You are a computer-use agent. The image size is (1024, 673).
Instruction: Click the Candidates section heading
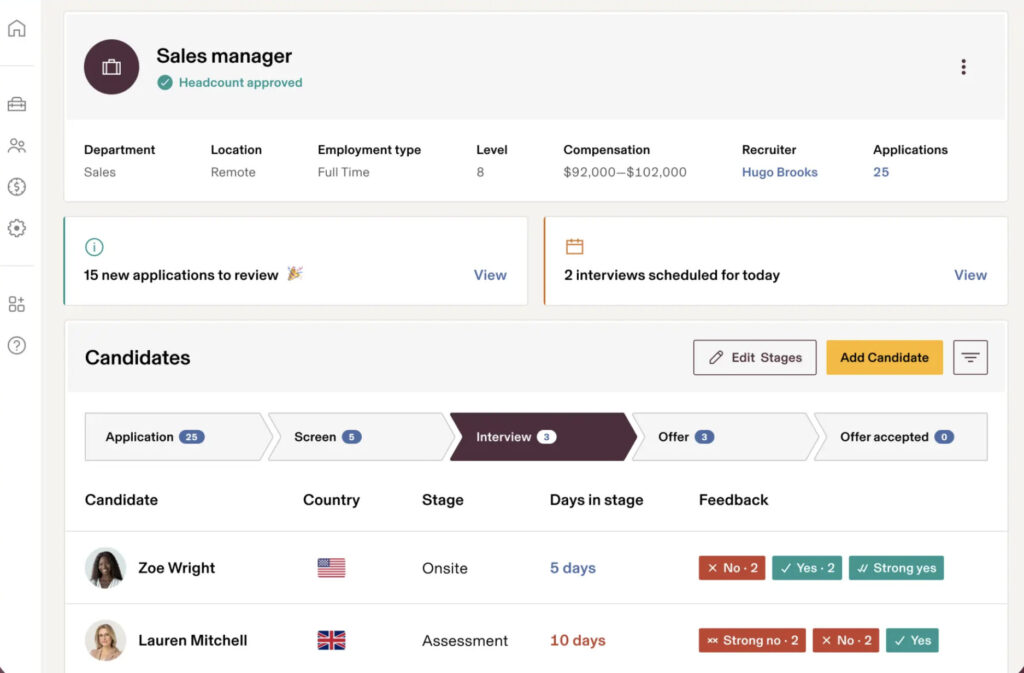coord(138,358)
